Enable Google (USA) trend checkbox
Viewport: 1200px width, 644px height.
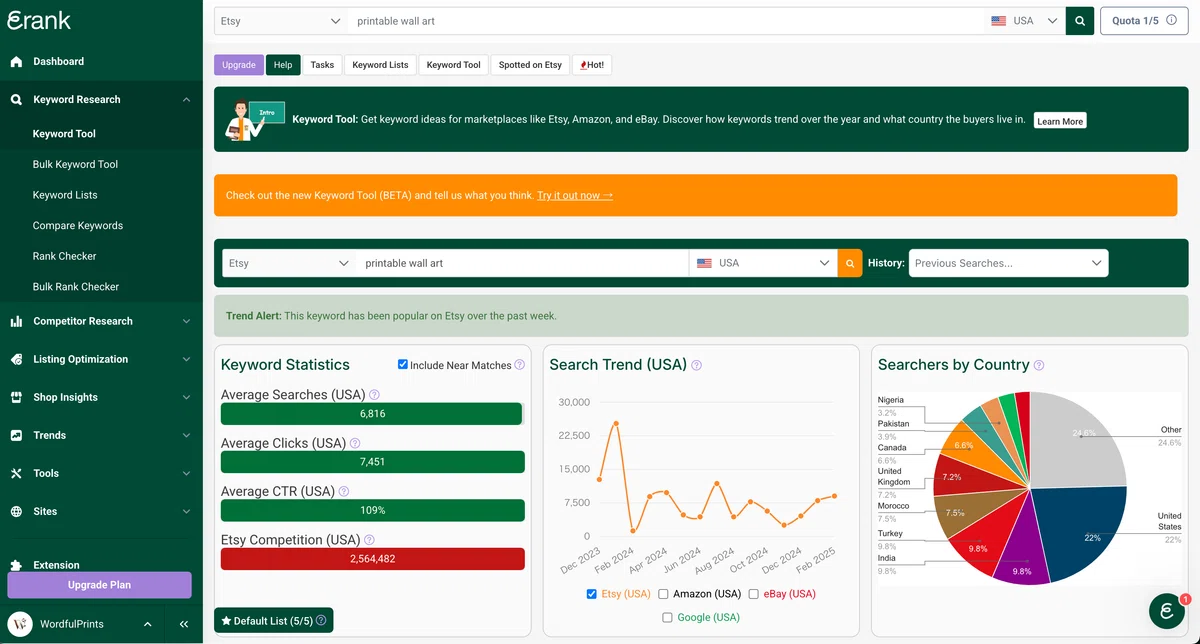point(668,618)
